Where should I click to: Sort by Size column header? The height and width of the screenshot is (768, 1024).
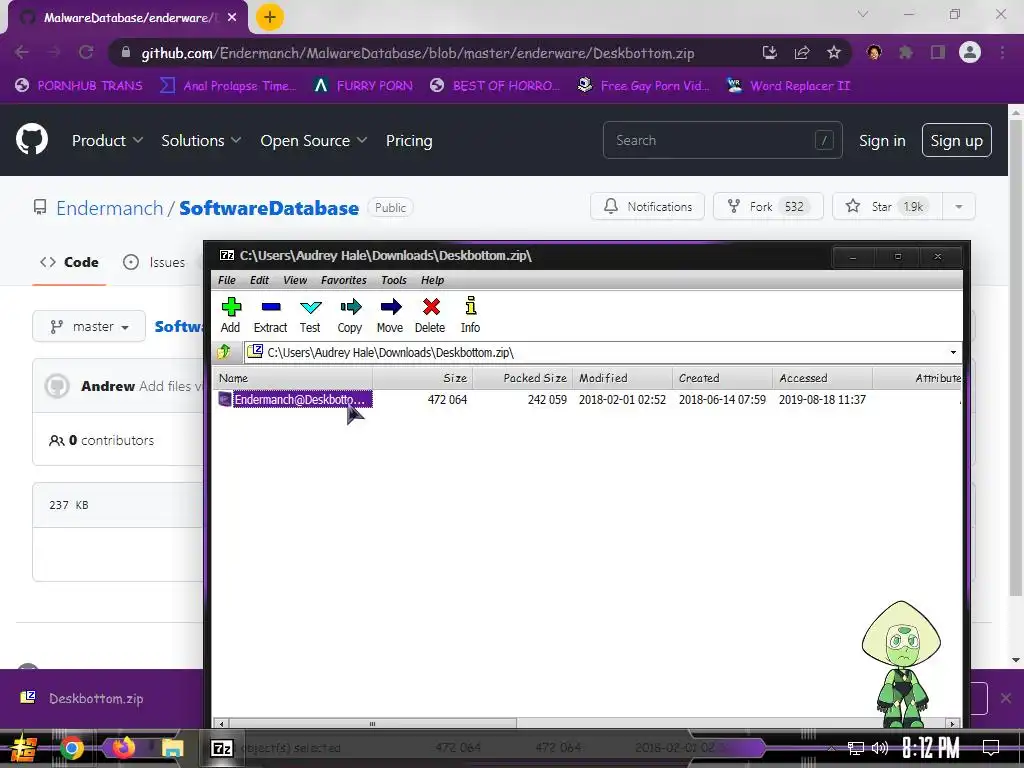pos(423,378)
